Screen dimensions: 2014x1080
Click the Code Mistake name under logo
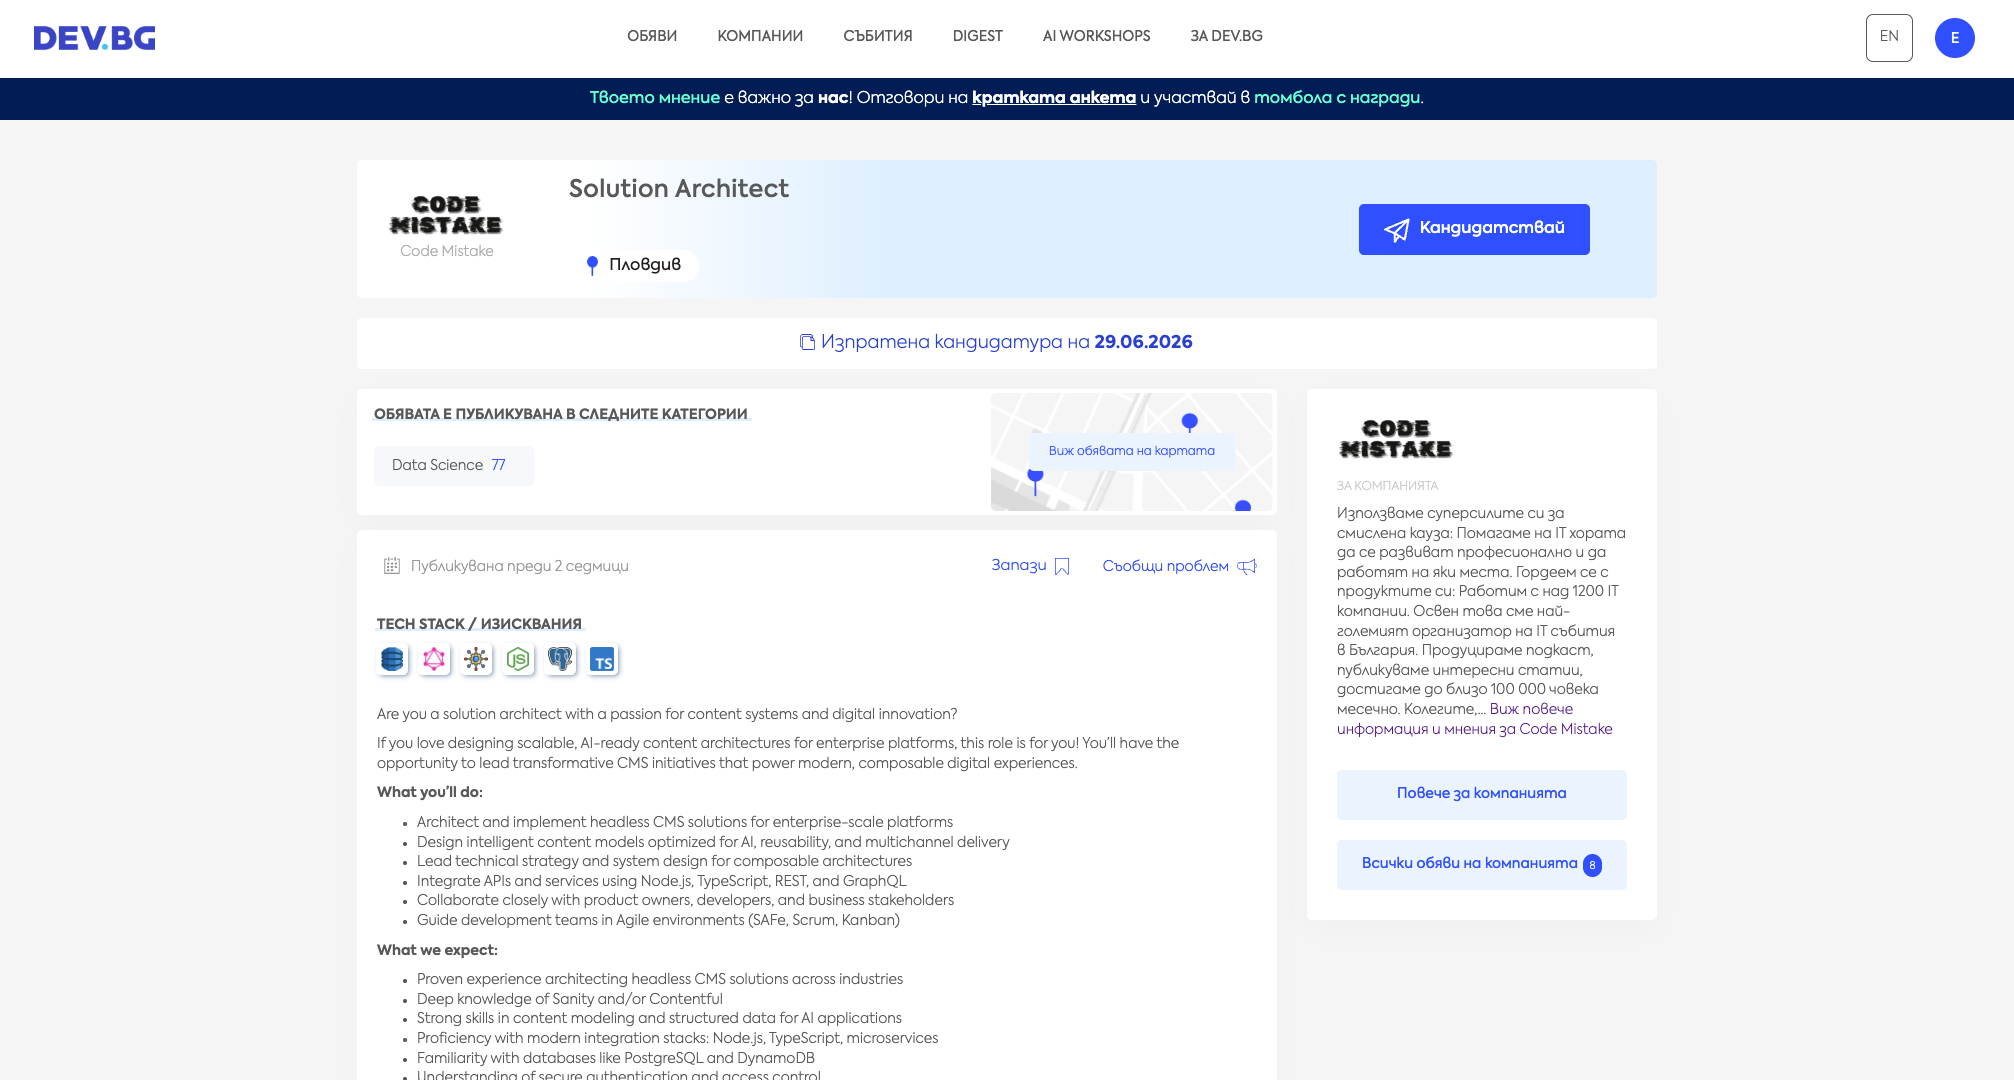[x=447, y=251]
